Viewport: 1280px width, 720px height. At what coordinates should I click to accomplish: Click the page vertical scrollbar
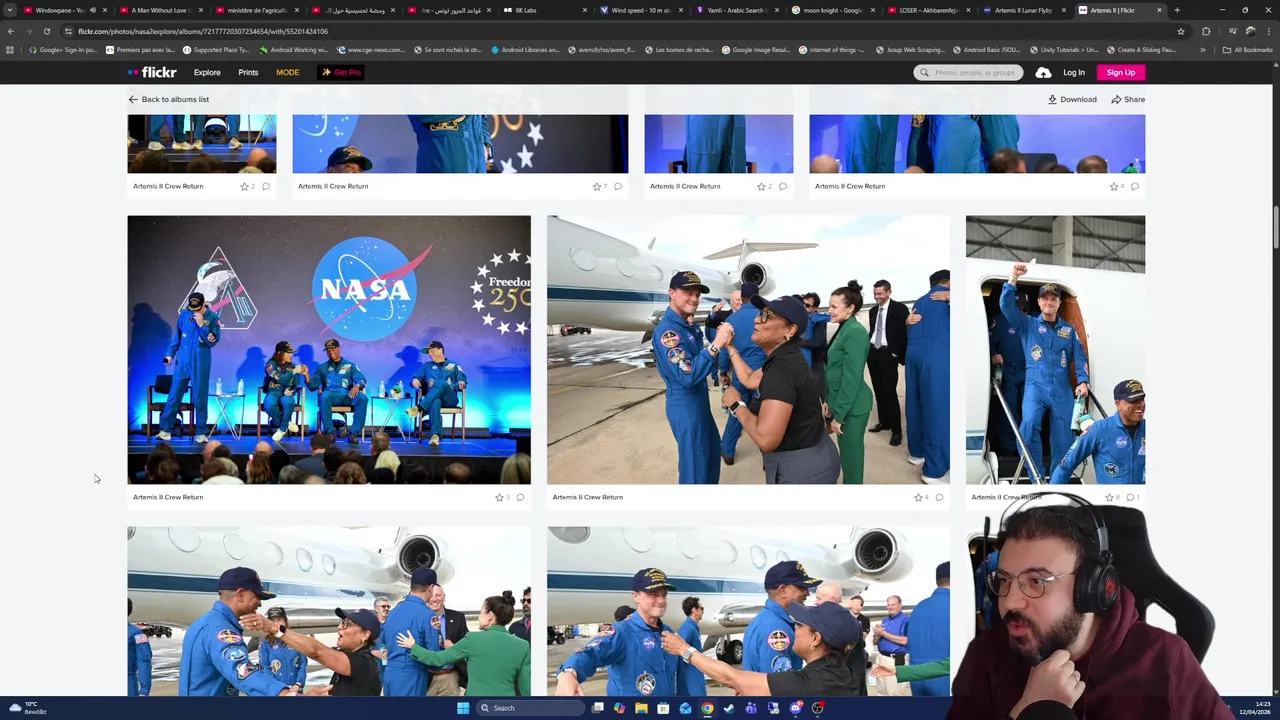(x=1275, y=228)
